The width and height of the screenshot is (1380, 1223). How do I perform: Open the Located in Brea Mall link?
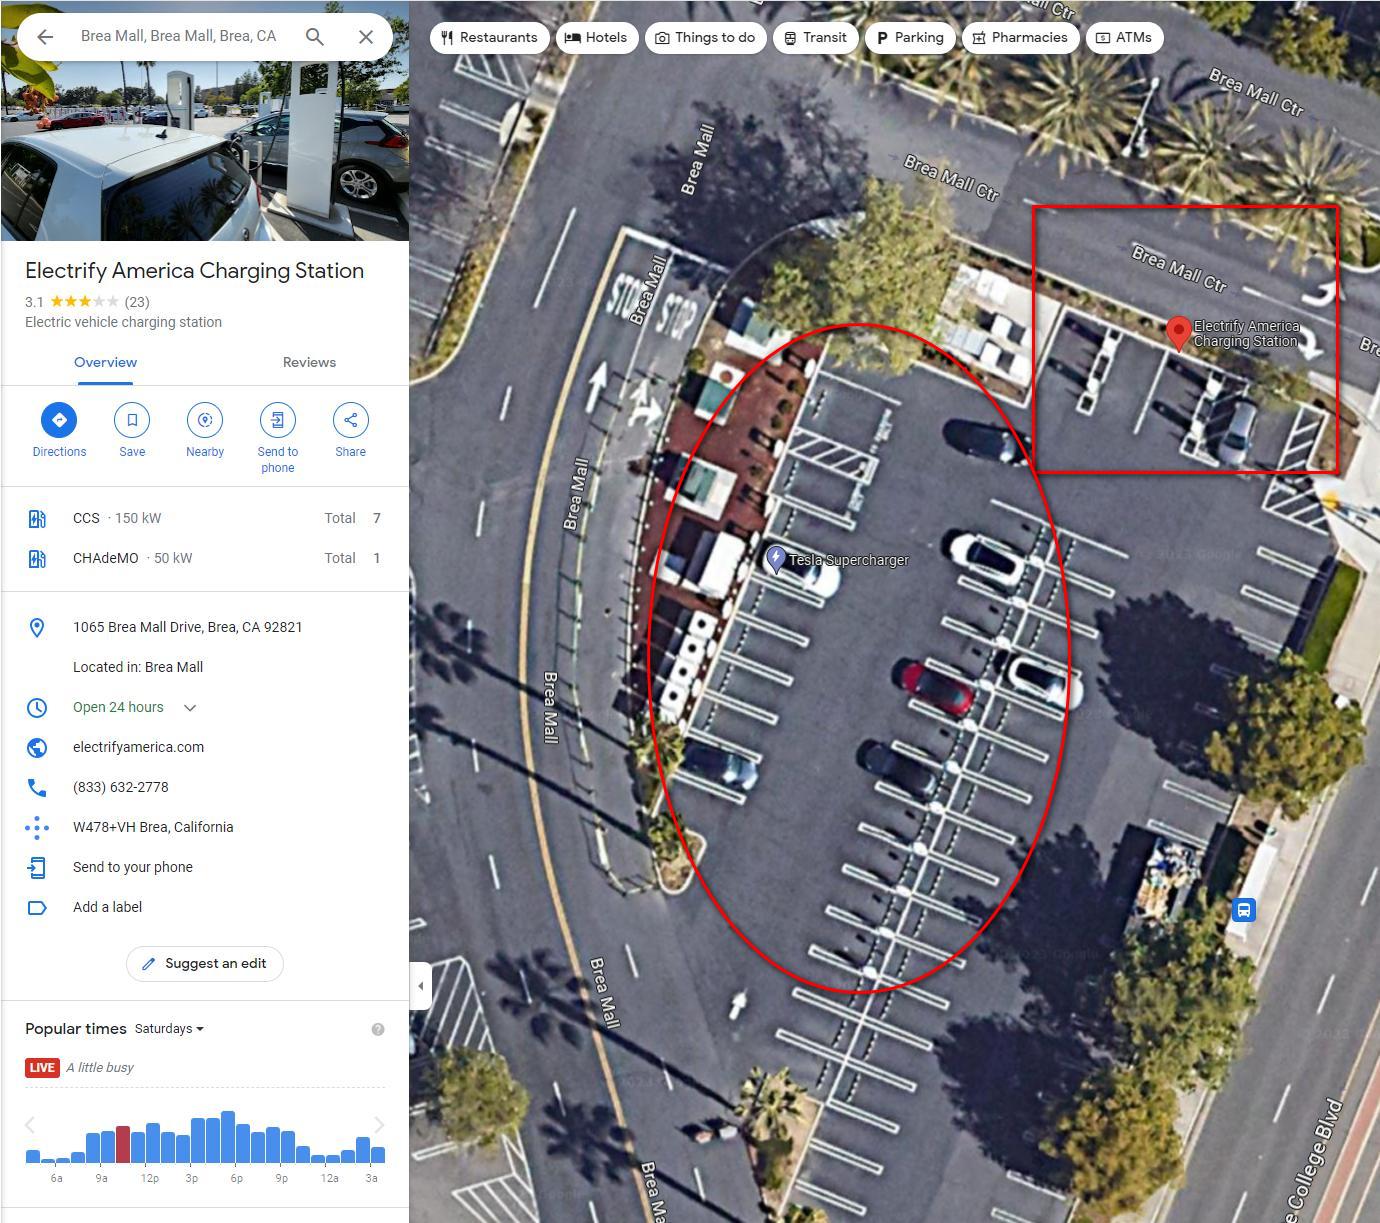[138, 667]
